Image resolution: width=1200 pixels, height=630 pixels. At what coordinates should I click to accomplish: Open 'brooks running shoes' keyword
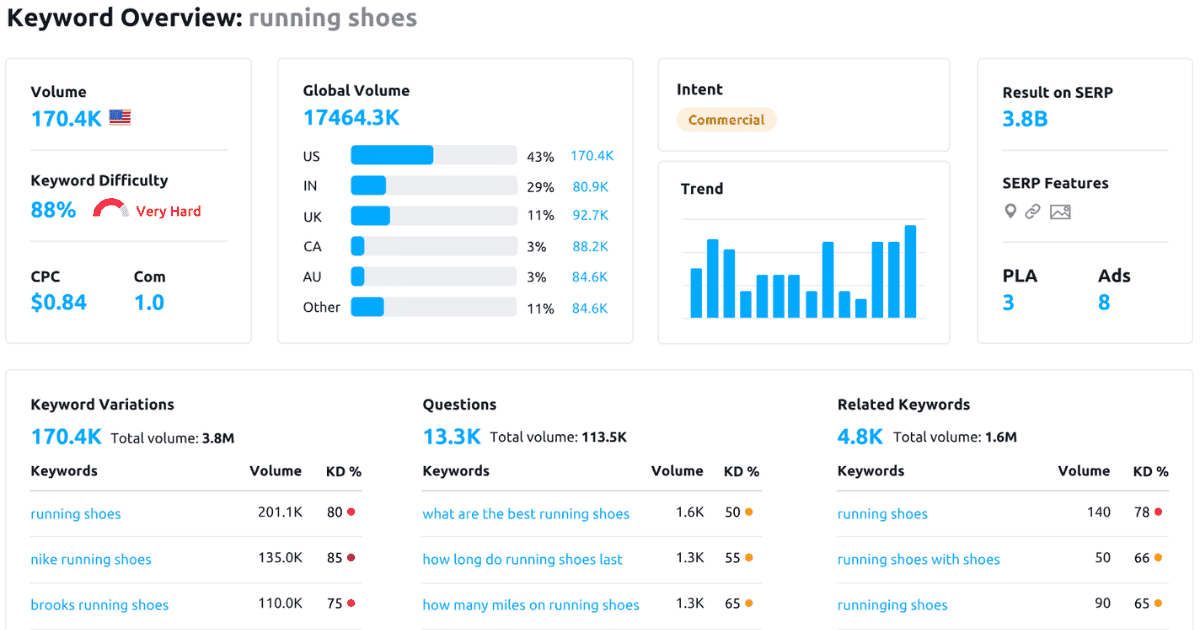click(100, 605)
